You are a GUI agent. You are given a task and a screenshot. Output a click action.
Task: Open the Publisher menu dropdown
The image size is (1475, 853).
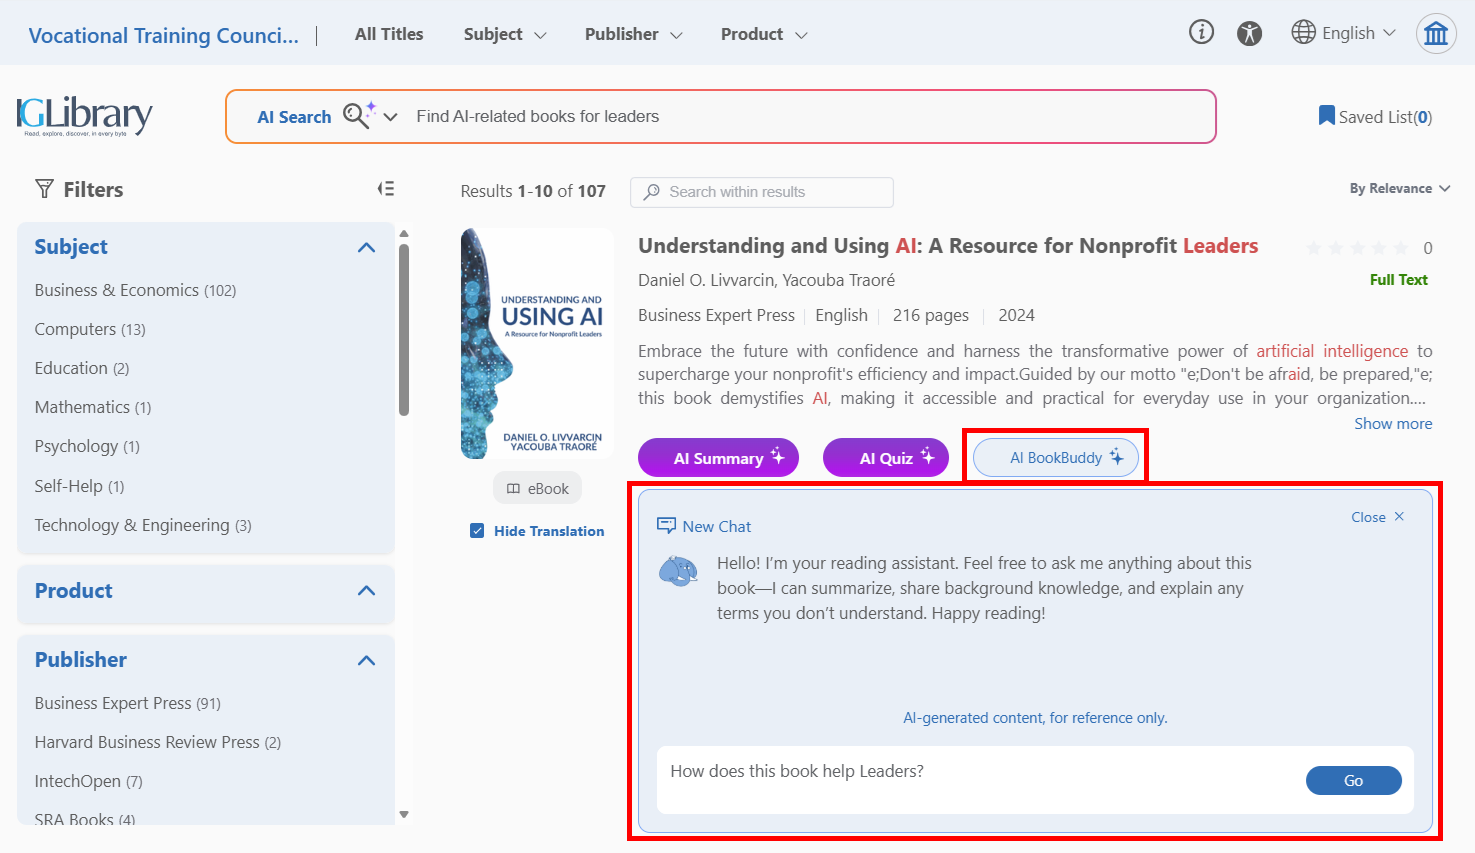(634, 34)
